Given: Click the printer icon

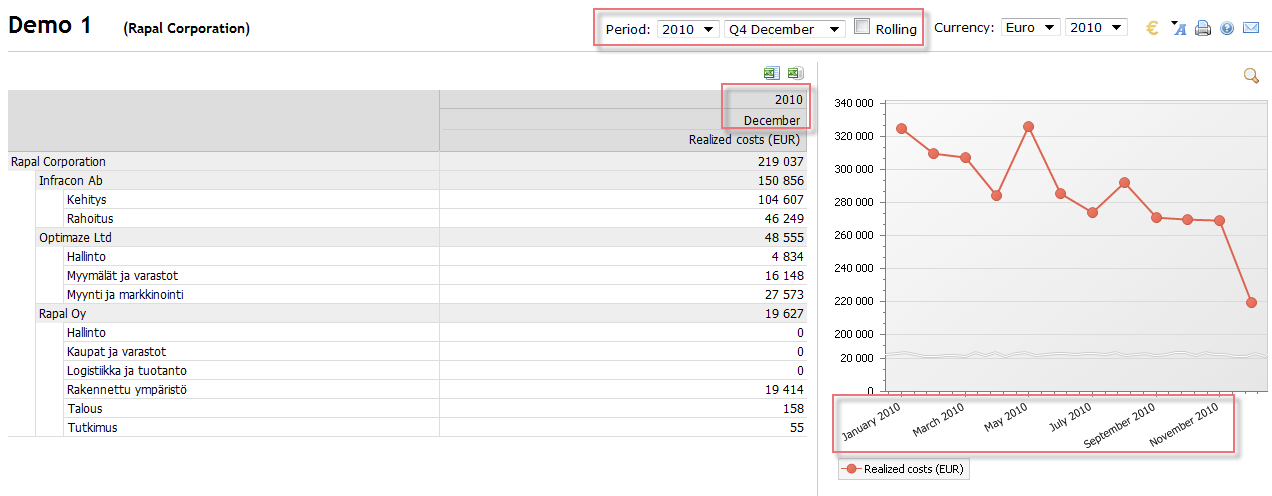Looking at the screenshot, I should (1203, 29).
